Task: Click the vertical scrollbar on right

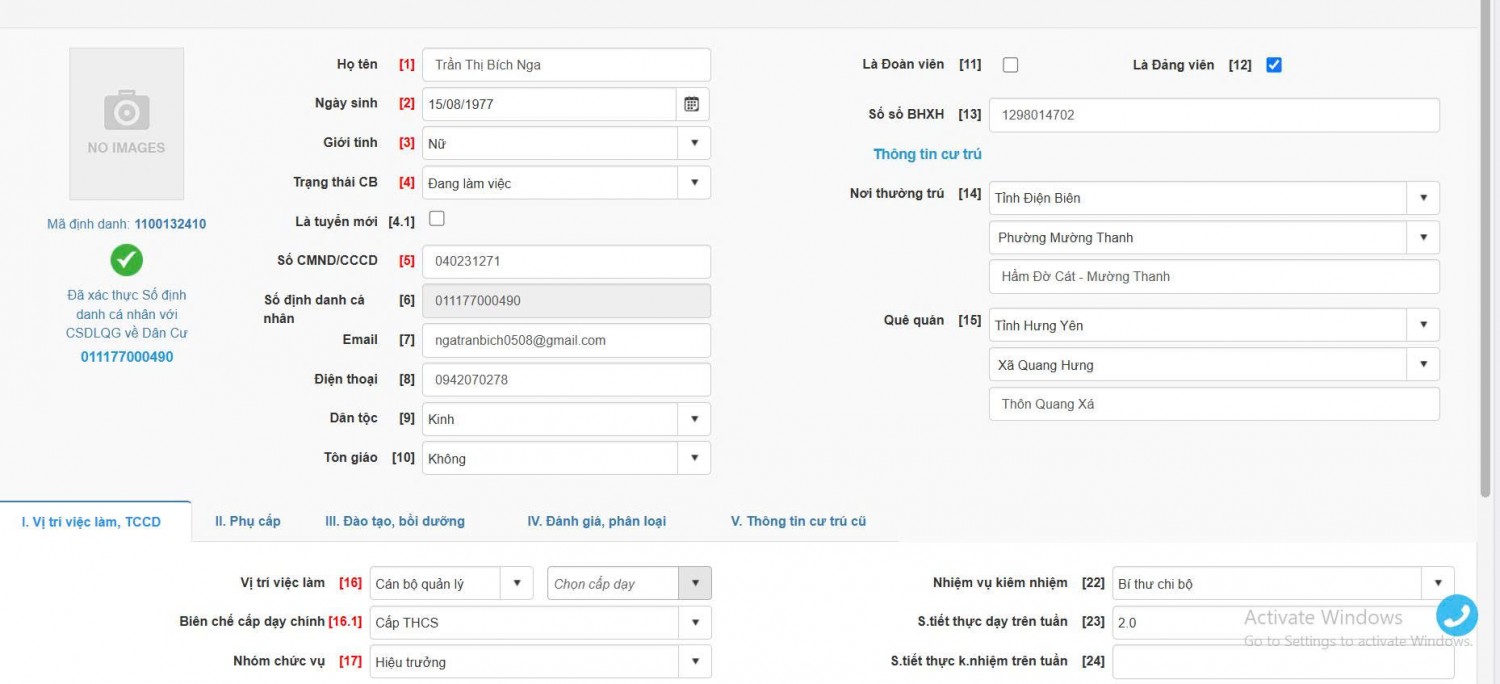Action: pos(1485,250)
